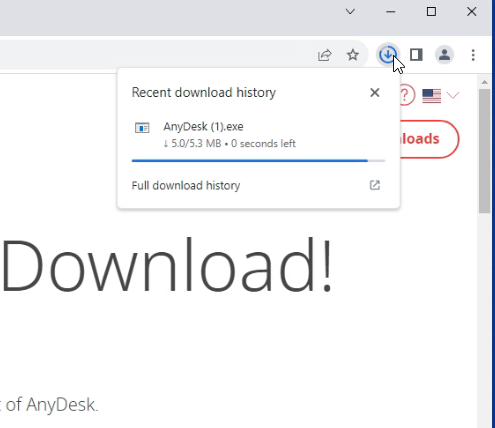Click the red Downloads button on the page

(x=429, y=139)
